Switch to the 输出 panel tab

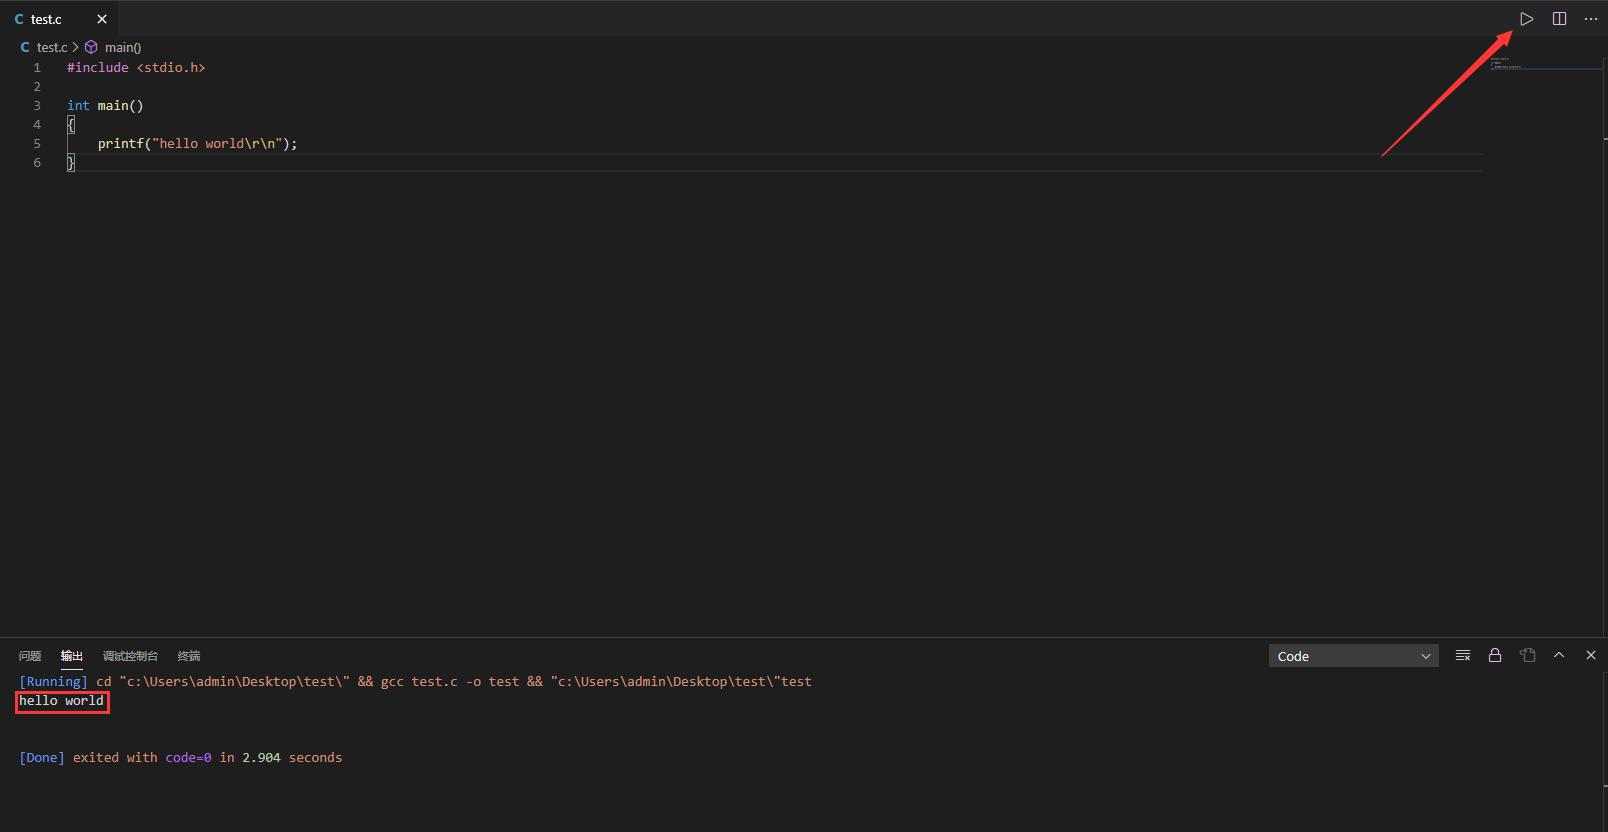point(71,656)
